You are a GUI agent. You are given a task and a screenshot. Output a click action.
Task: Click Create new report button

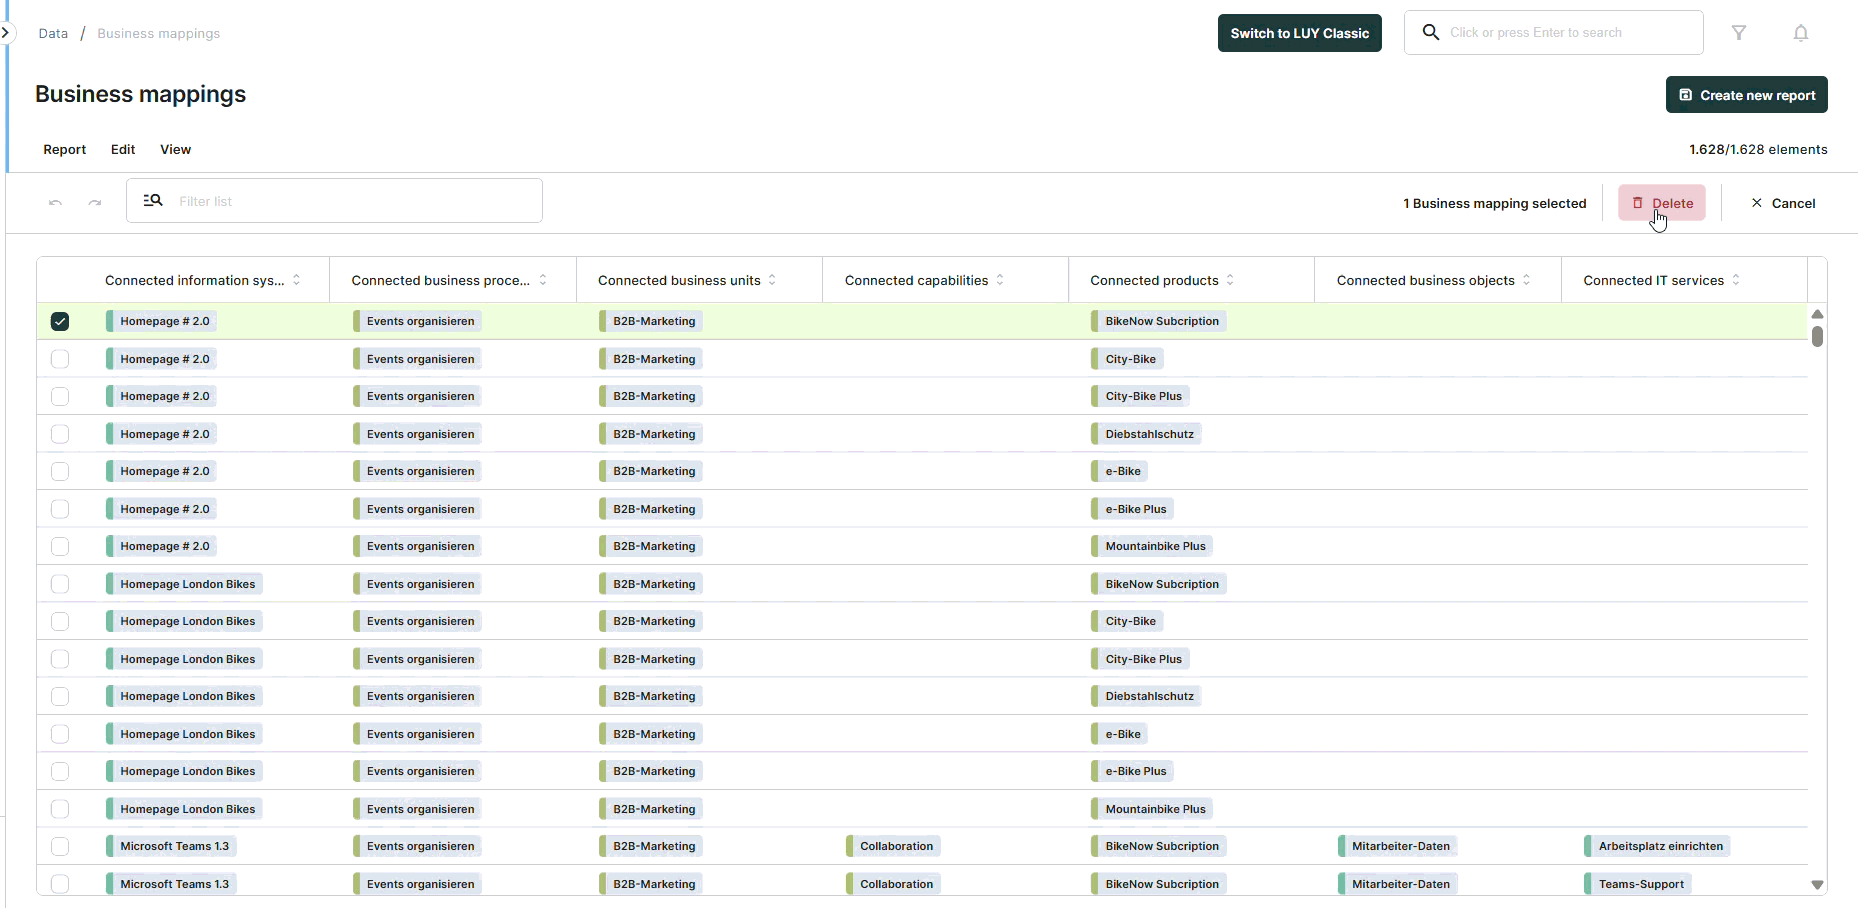(x=1746, y=95)
